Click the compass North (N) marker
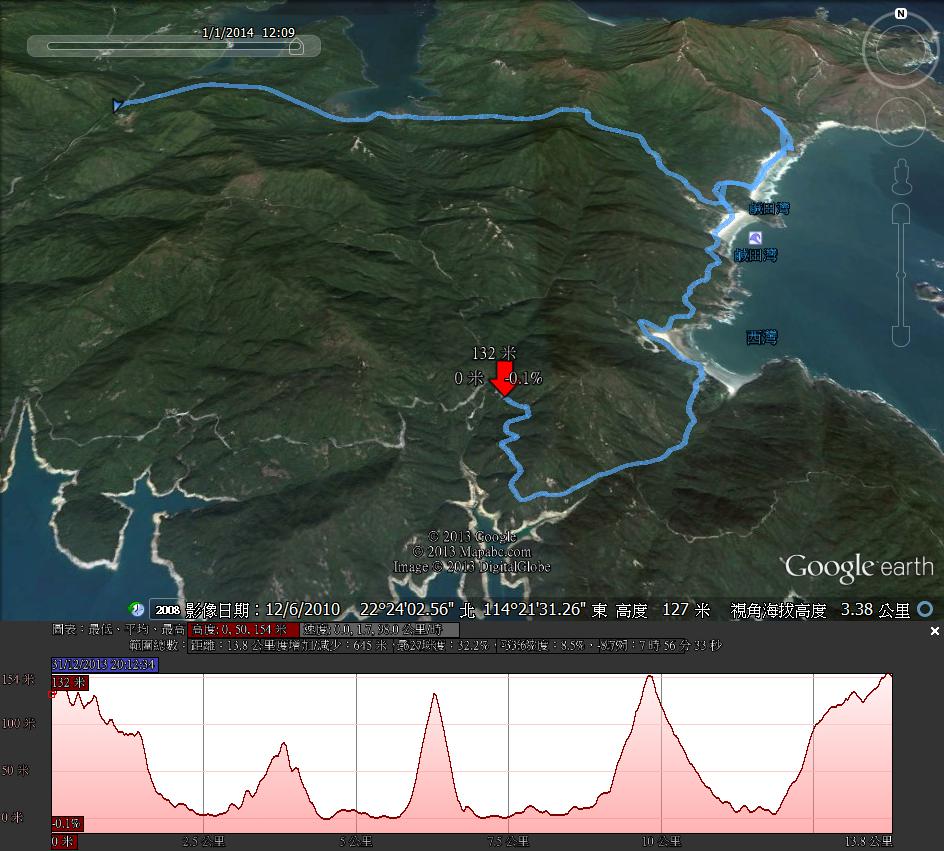Screen dimensions: 944x851 coord(901,13)
